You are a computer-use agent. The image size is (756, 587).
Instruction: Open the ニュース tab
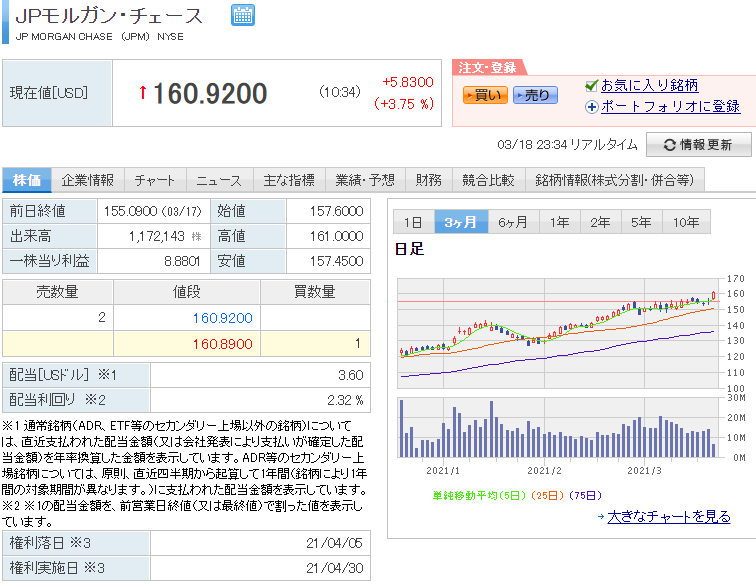219,180
